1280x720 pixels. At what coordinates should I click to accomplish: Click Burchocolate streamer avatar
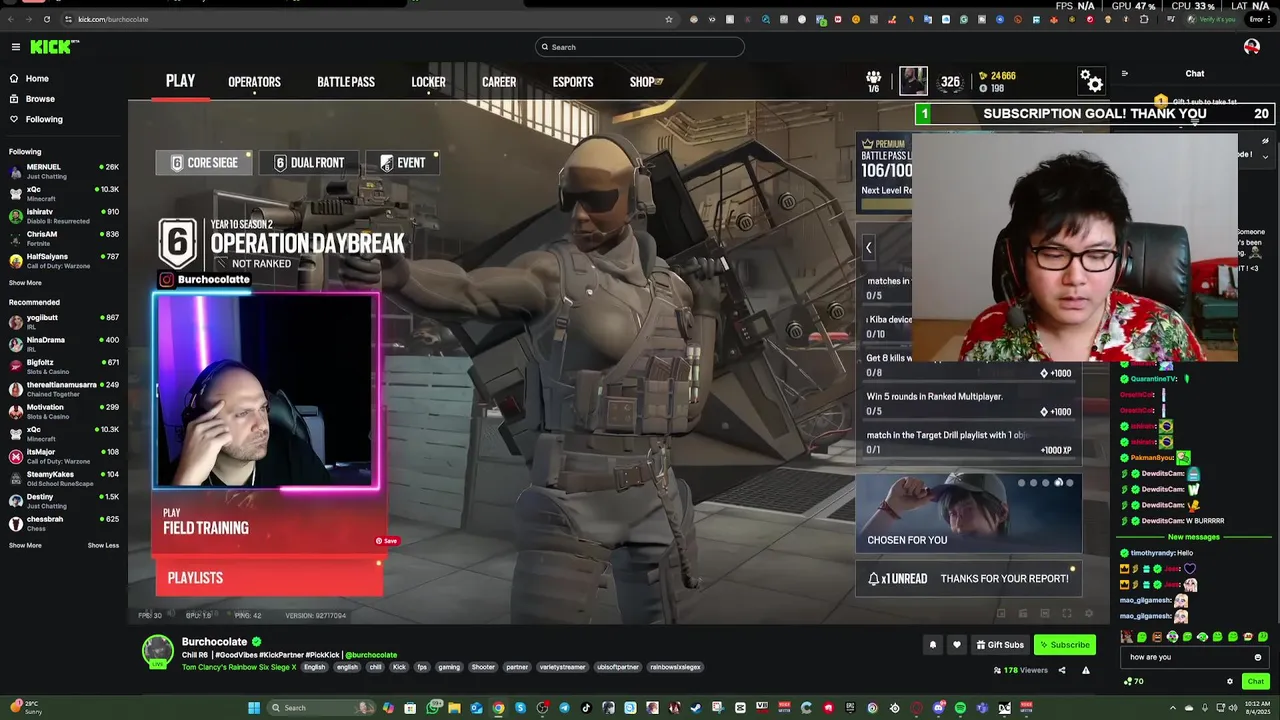pyautogui.click(x=157, y=651)
